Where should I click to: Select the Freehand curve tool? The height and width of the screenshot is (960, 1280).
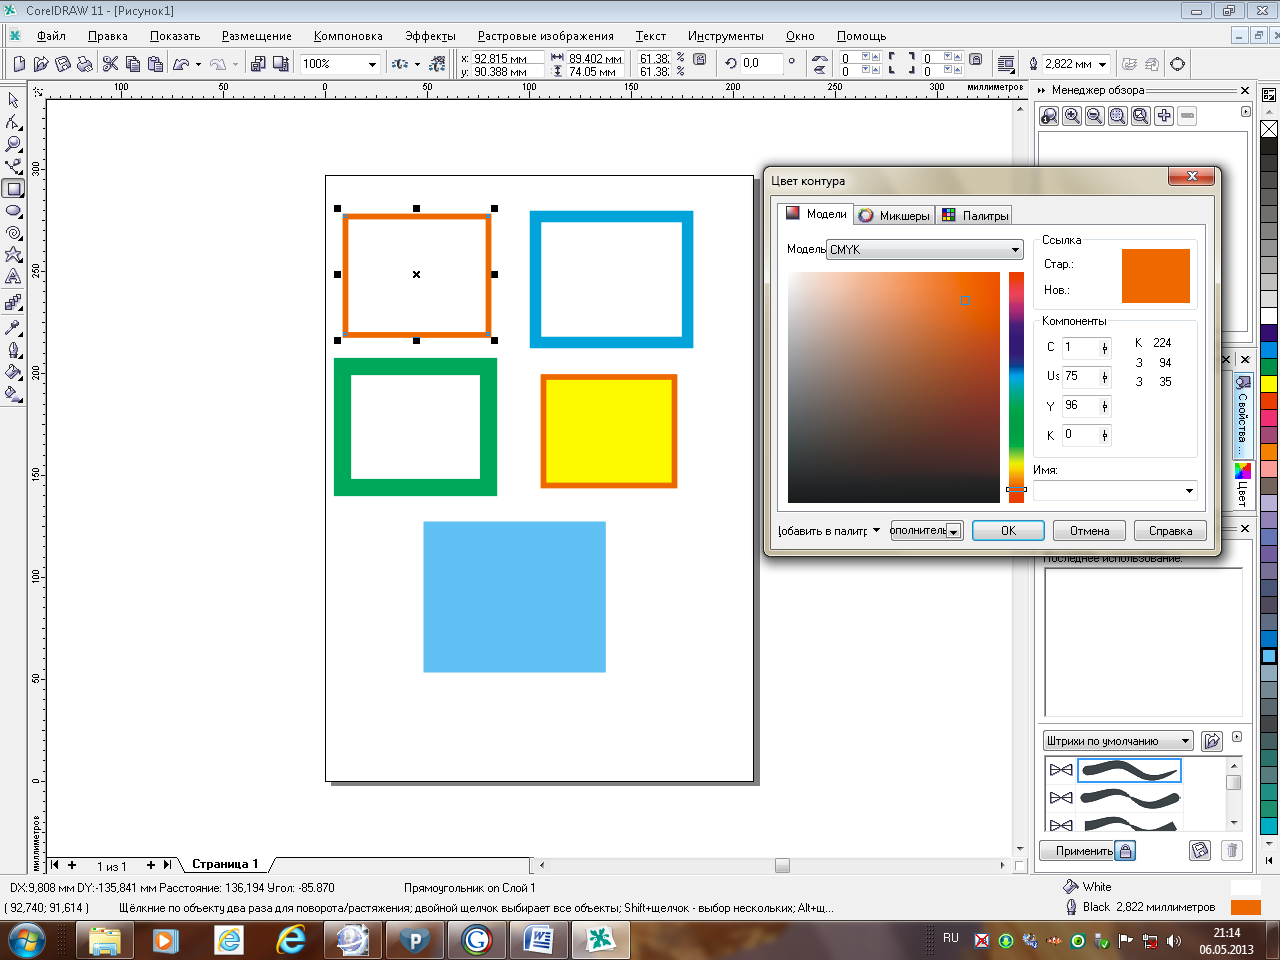13,166
